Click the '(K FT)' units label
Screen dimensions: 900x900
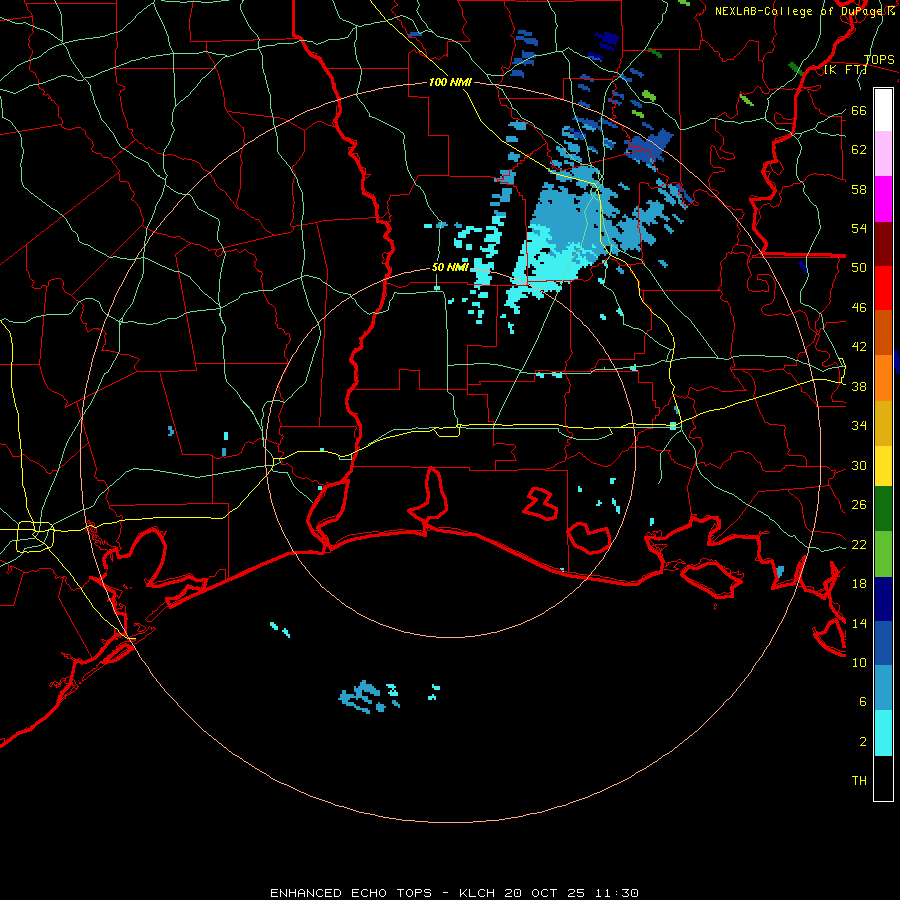pos(845,69)
